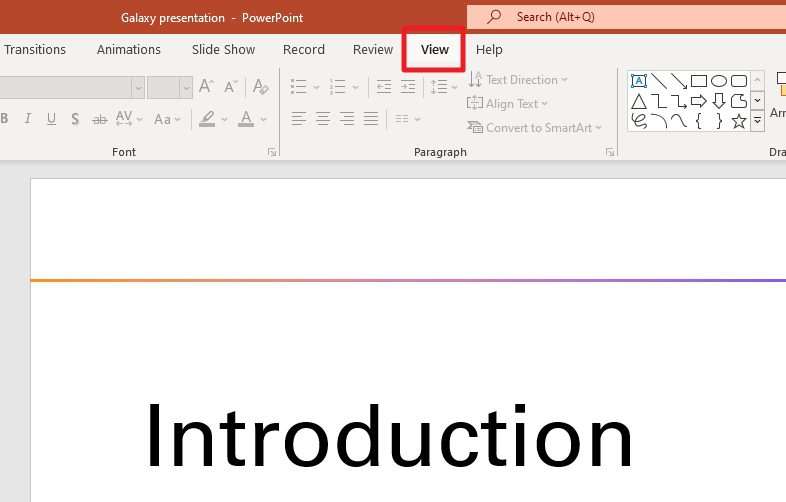This screenshot has width=786, height=502.
Task: Justify text alignment
Action: (371, 119)
